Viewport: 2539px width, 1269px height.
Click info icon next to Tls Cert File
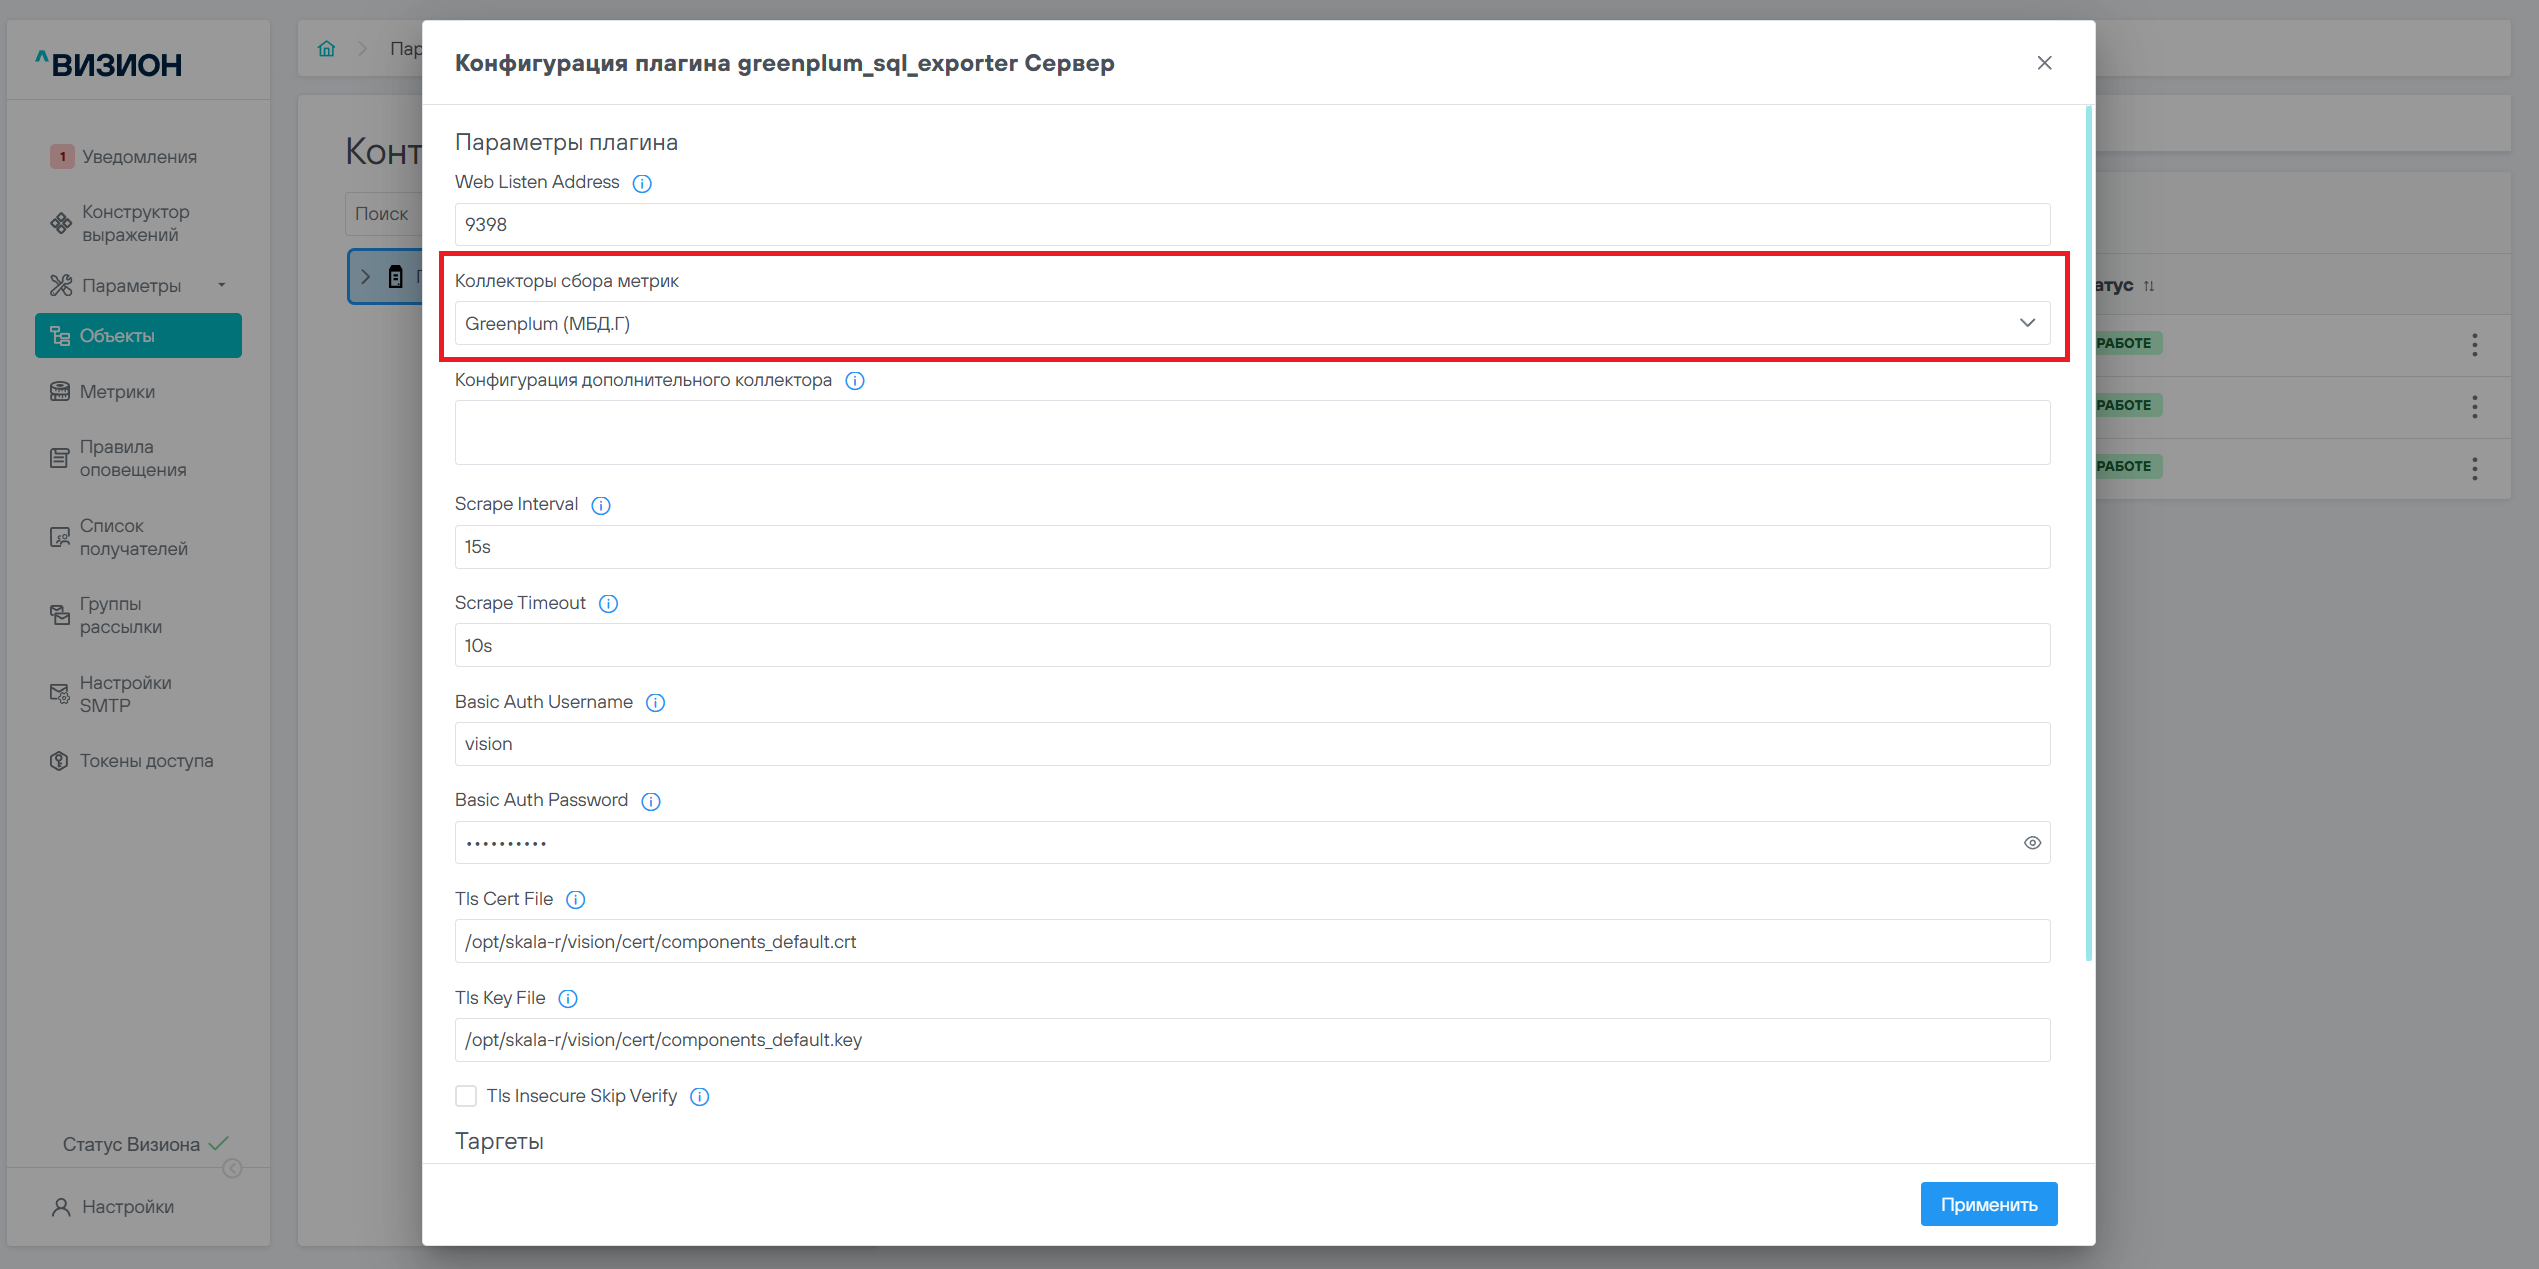575,900
